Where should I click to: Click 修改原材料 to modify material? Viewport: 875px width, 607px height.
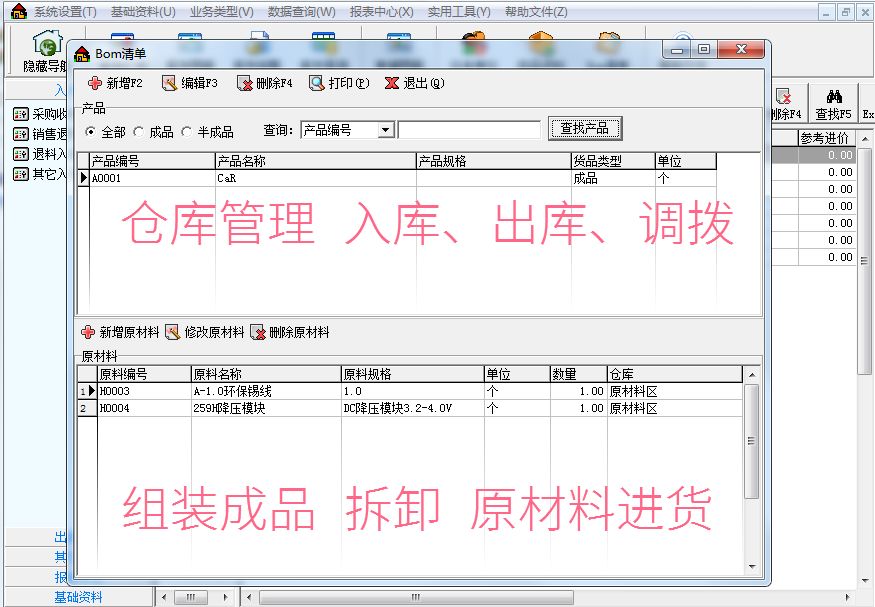172,332
